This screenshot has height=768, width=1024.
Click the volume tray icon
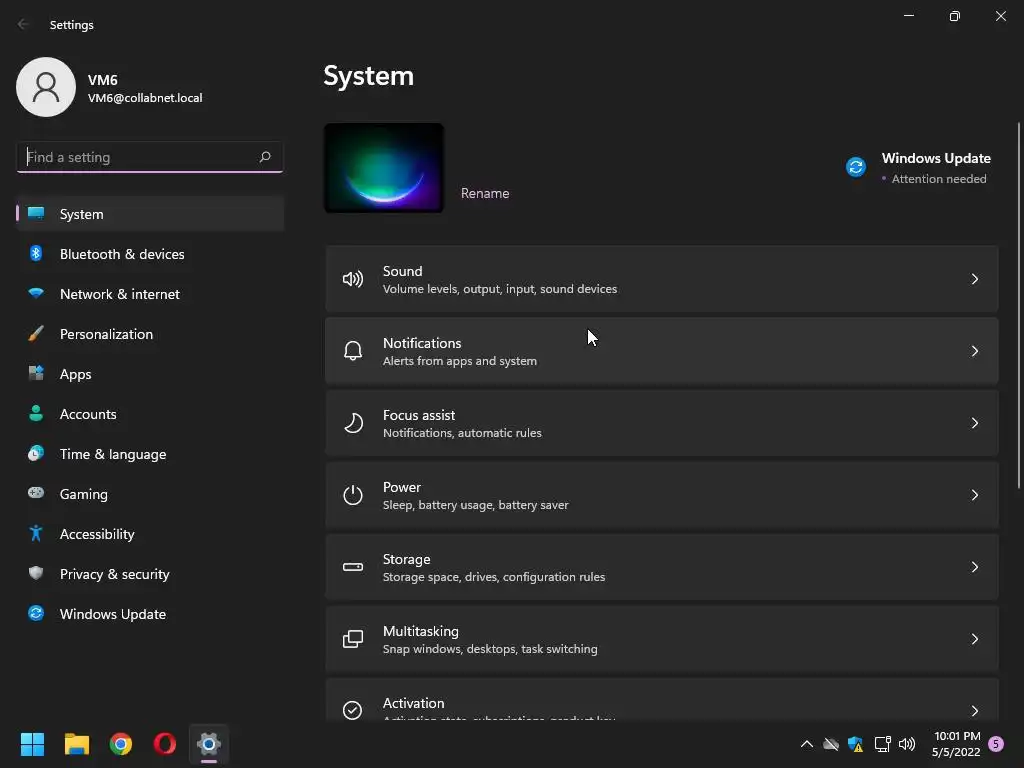pos(906,744)
